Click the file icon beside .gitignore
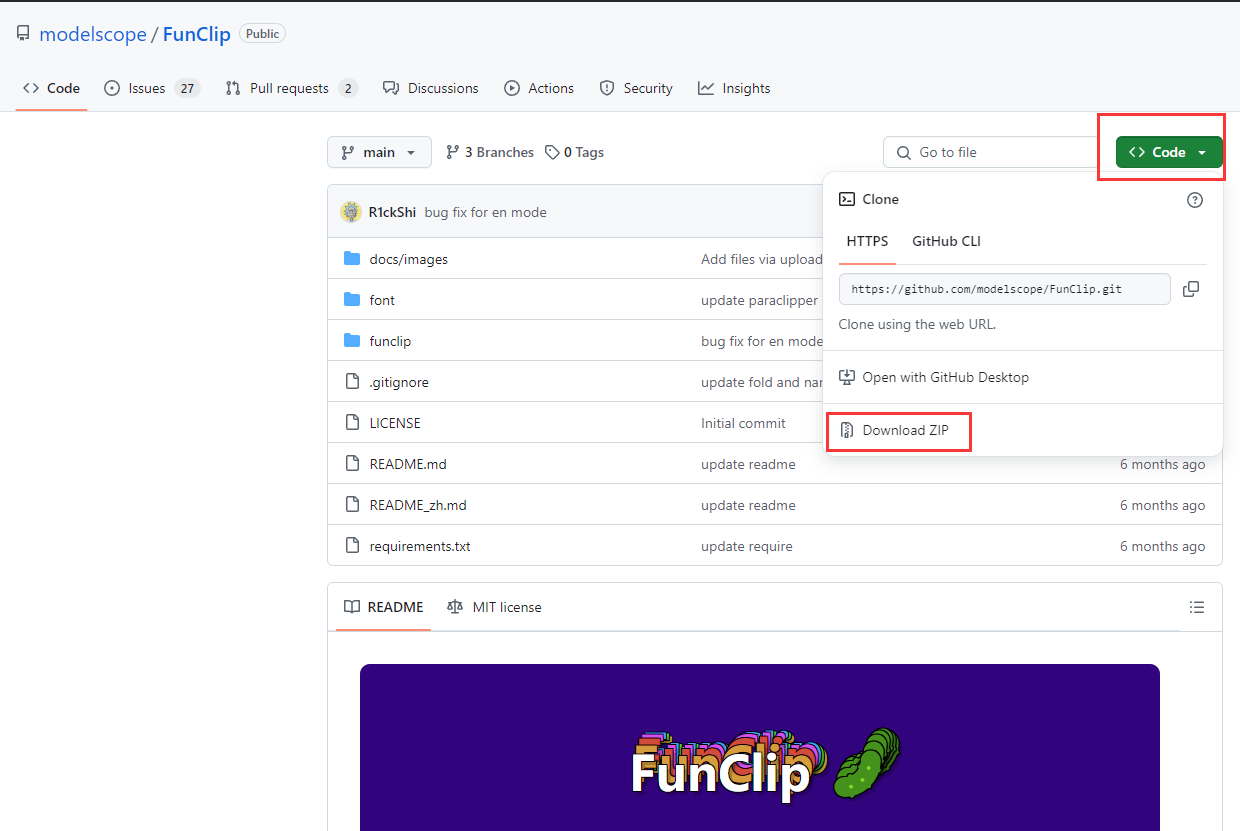Image resolution: width=1240 pixels, height=831 pixels. (352, 382)
